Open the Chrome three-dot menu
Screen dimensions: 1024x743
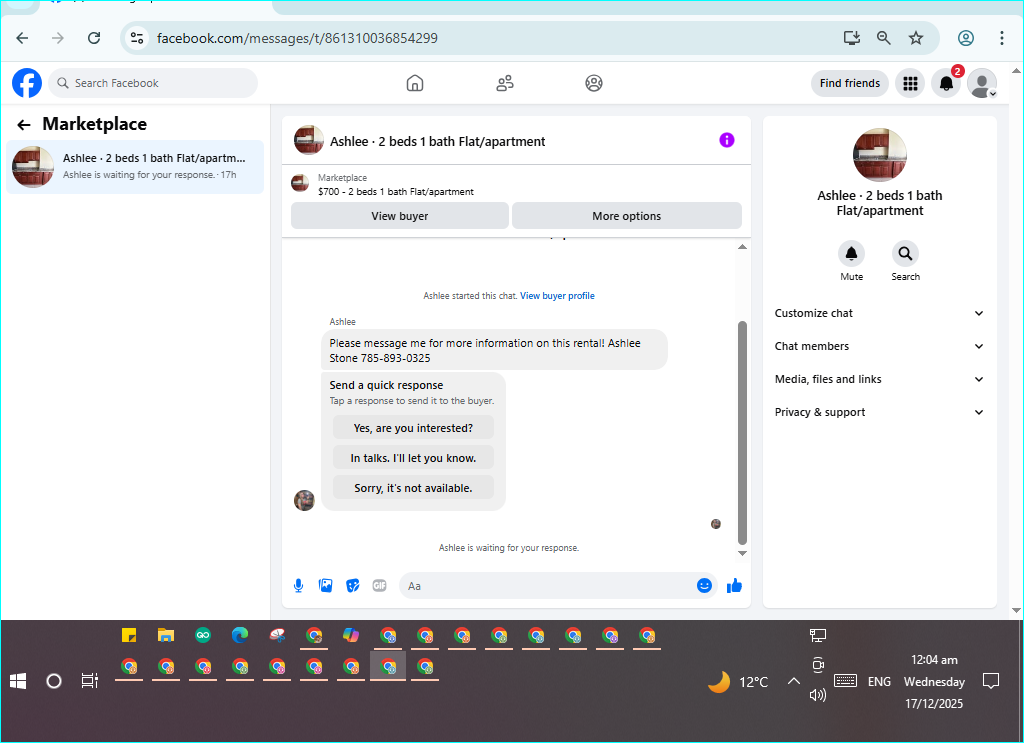(1001, 38)
